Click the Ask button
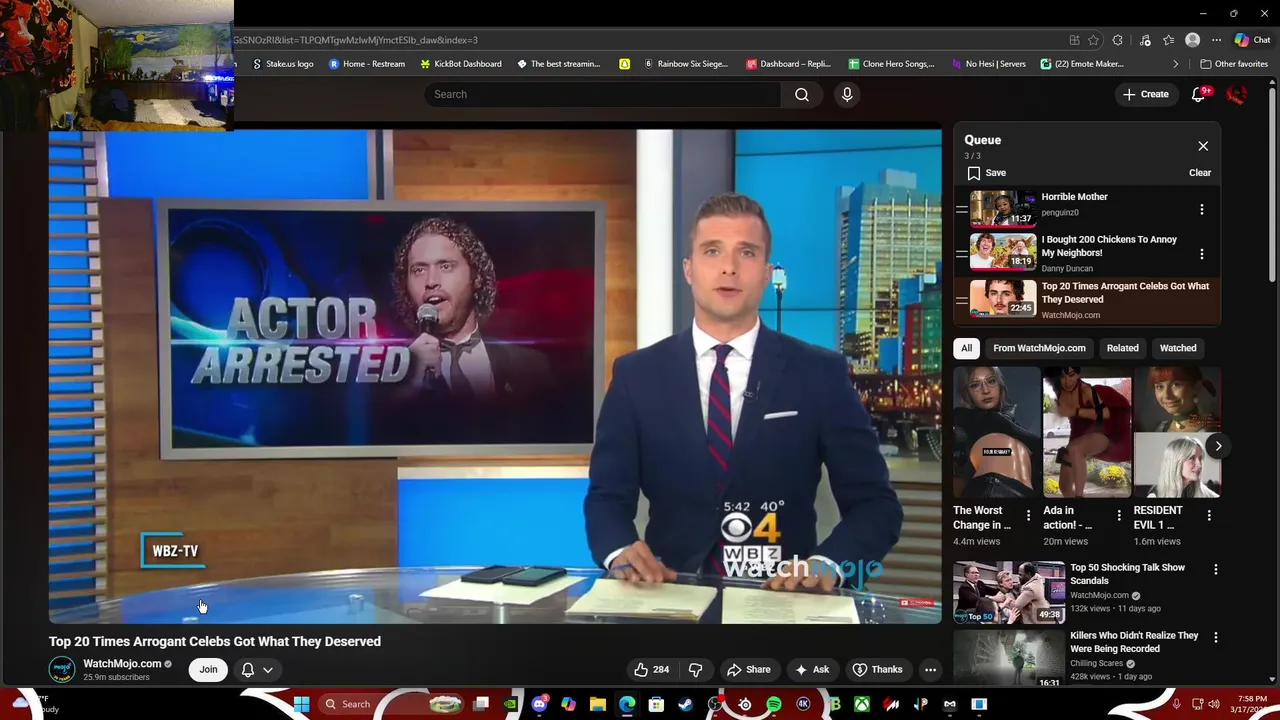This screenshot has width=1280, height=720. point(812,670)
